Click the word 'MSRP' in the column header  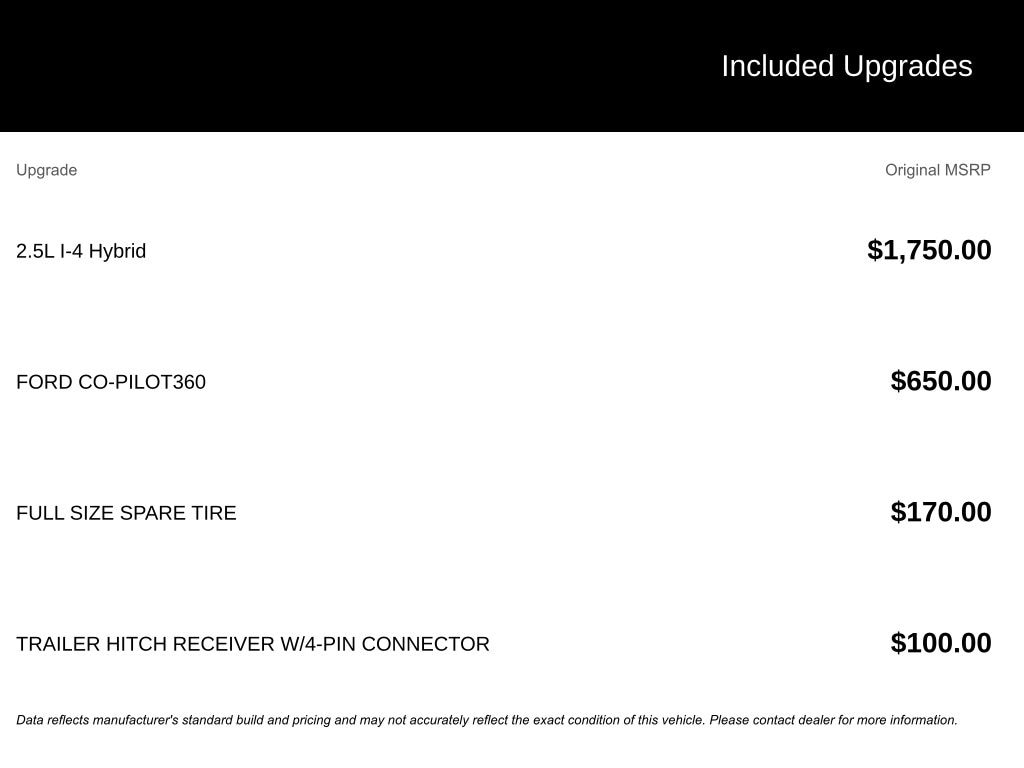click(966, 170)
